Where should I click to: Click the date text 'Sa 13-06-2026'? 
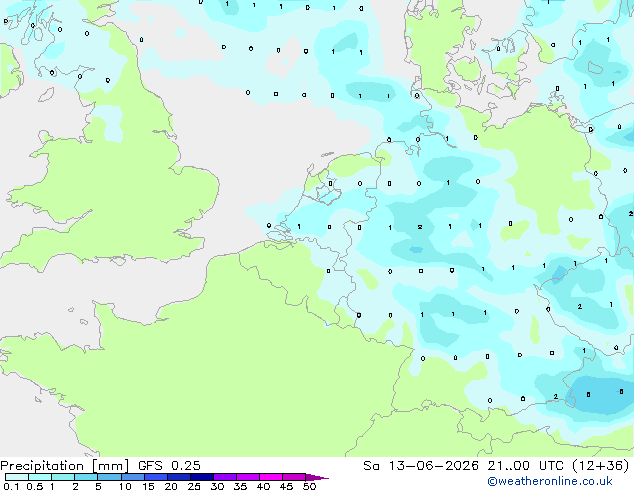pyautogui.click(x=421, y=466)
